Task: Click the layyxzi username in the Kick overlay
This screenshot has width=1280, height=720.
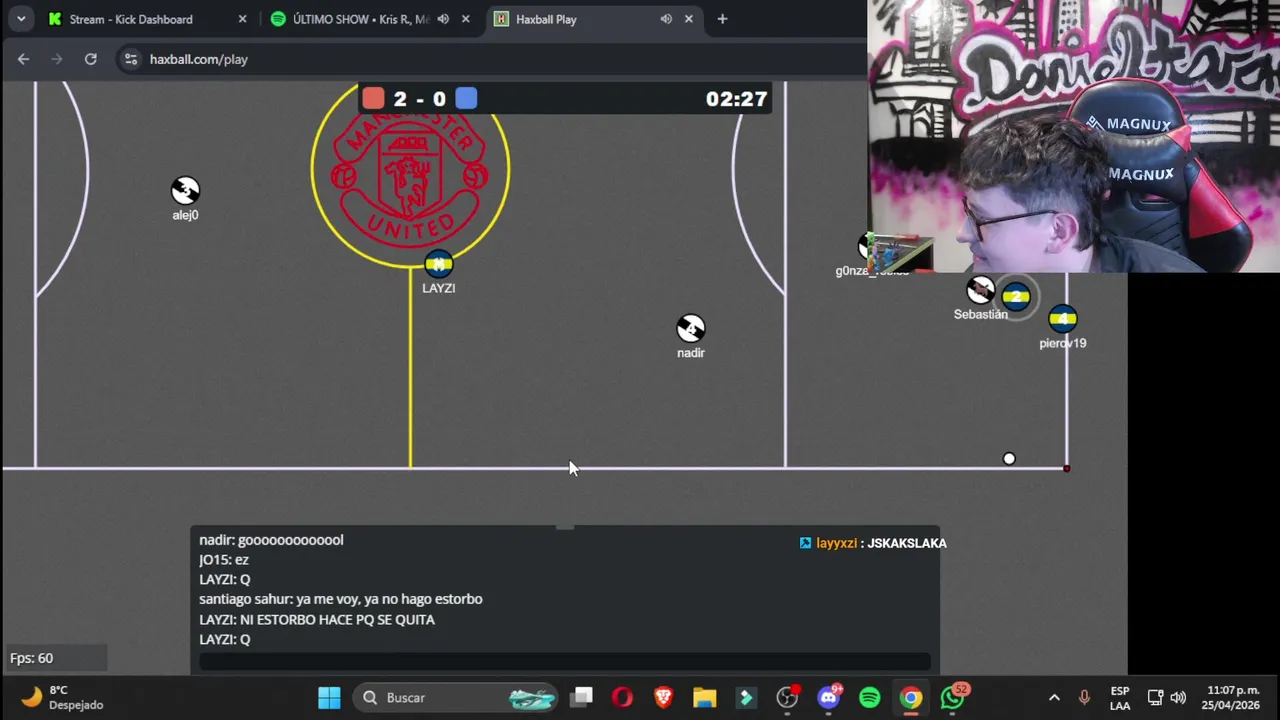Action: point(836,543)
